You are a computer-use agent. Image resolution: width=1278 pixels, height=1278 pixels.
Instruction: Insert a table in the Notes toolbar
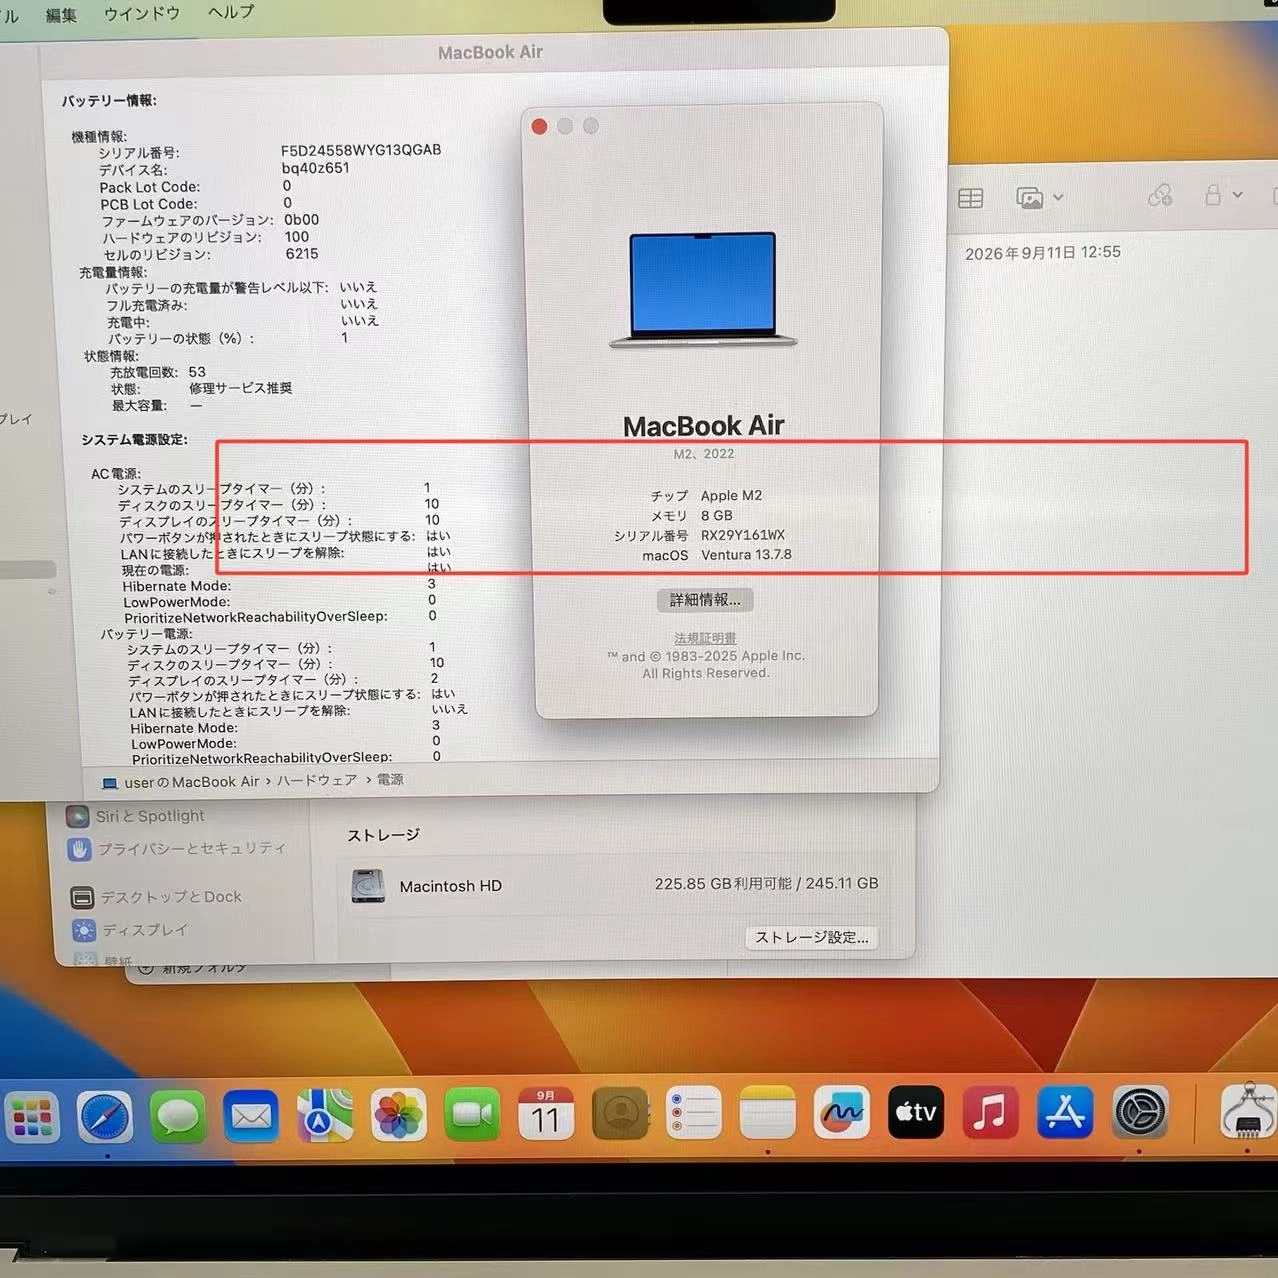pos(970,198)
